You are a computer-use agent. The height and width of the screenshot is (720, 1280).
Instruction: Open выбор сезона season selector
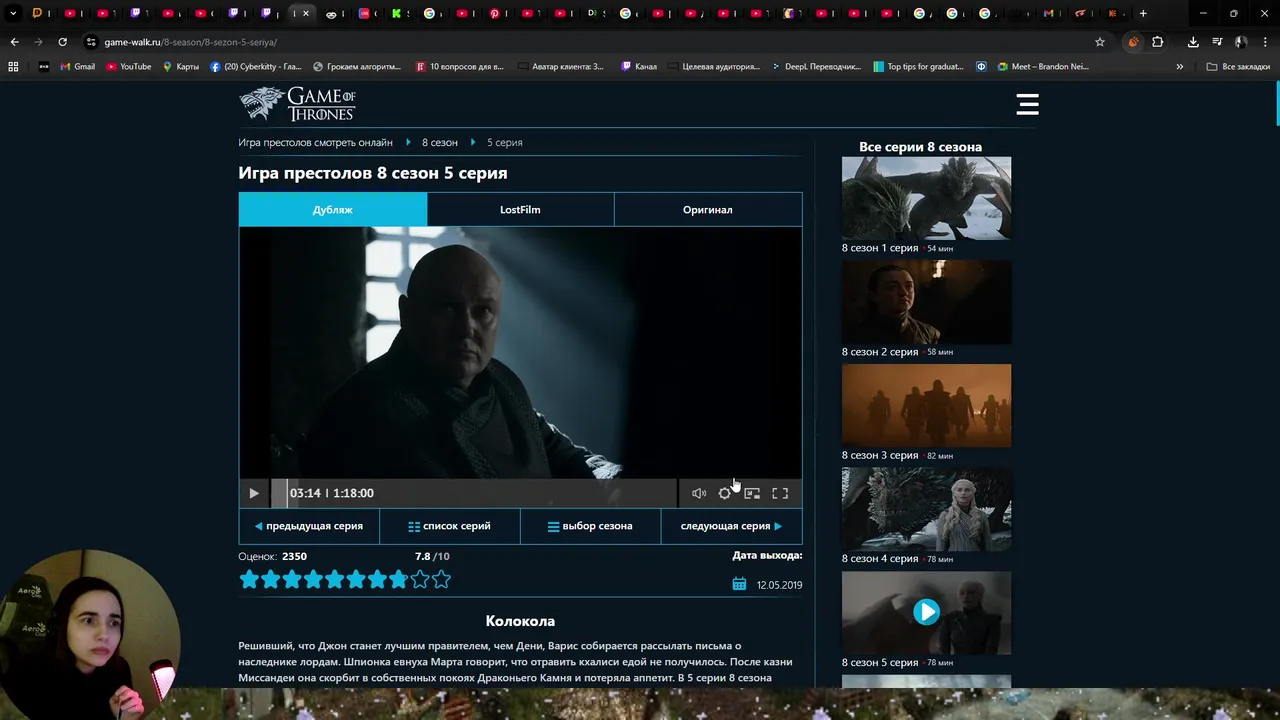pos(590,526)
